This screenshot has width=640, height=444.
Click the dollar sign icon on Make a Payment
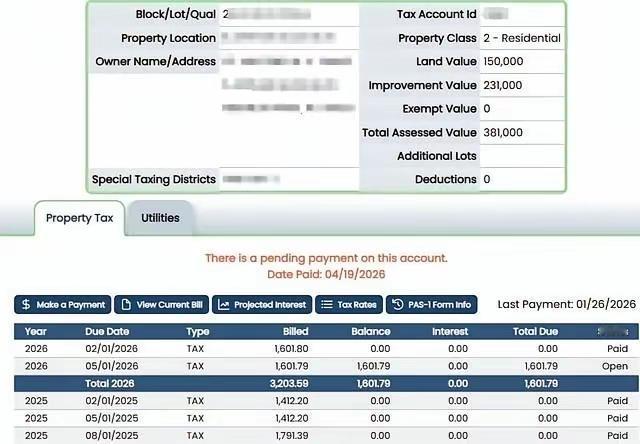(x=26, y=304)
